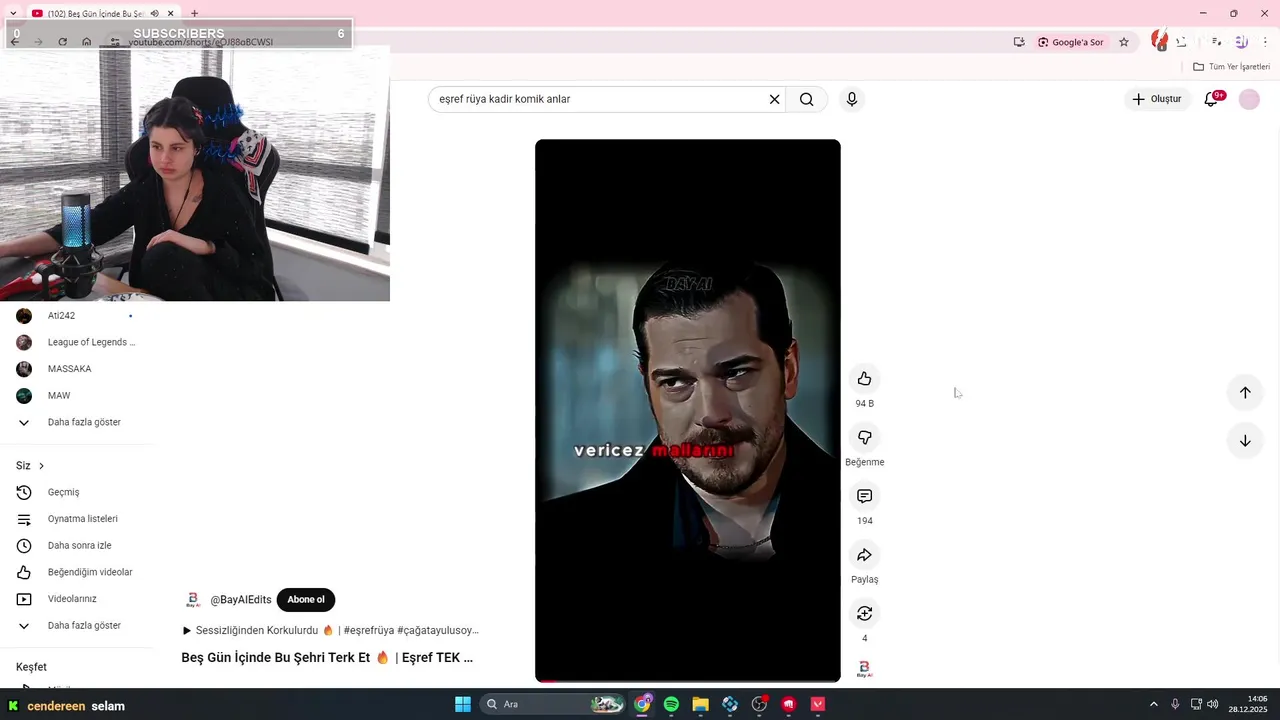Click the taskbar Ara search box
Screen dimensions: 1280x720
[x=554, y=704]
